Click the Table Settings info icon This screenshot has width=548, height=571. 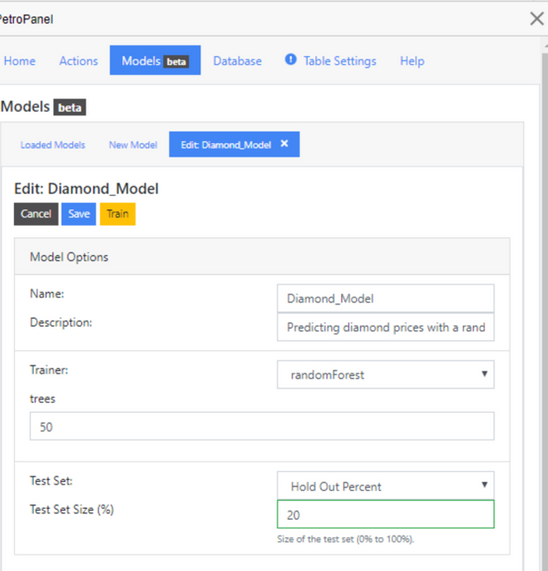click(291, 59)
